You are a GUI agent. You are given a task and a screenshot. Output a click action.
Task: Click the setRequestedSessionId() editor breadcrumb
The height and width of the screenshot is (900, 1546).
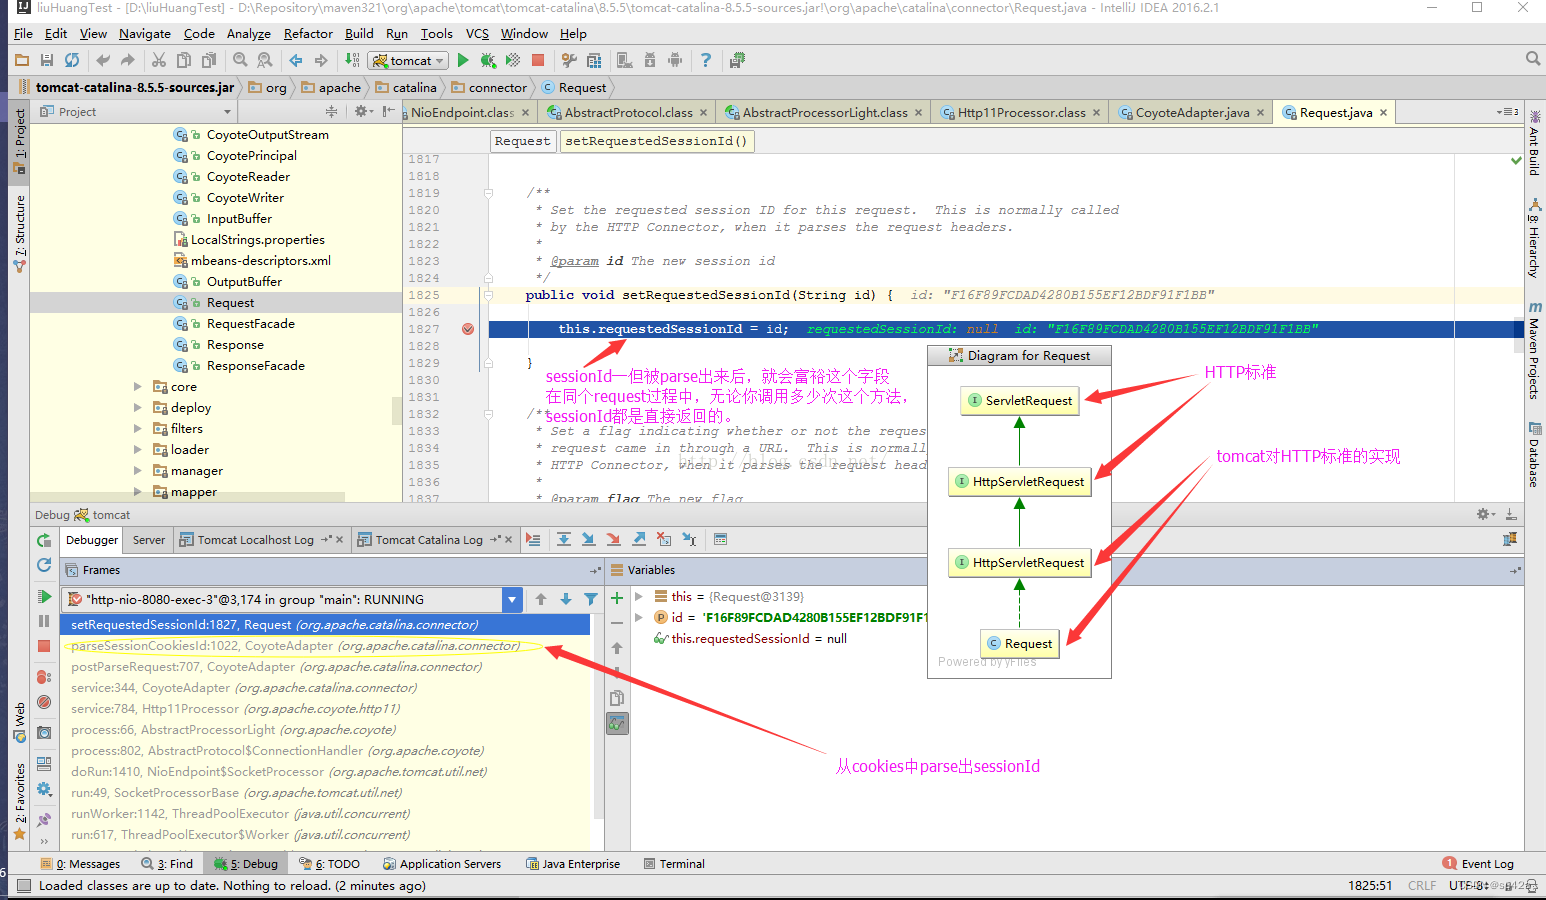656,141
